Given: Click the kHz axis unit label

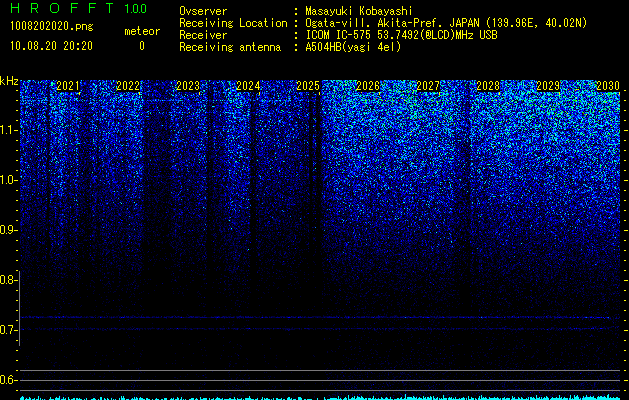Looking at the screenshot, I should coord(9,81).
